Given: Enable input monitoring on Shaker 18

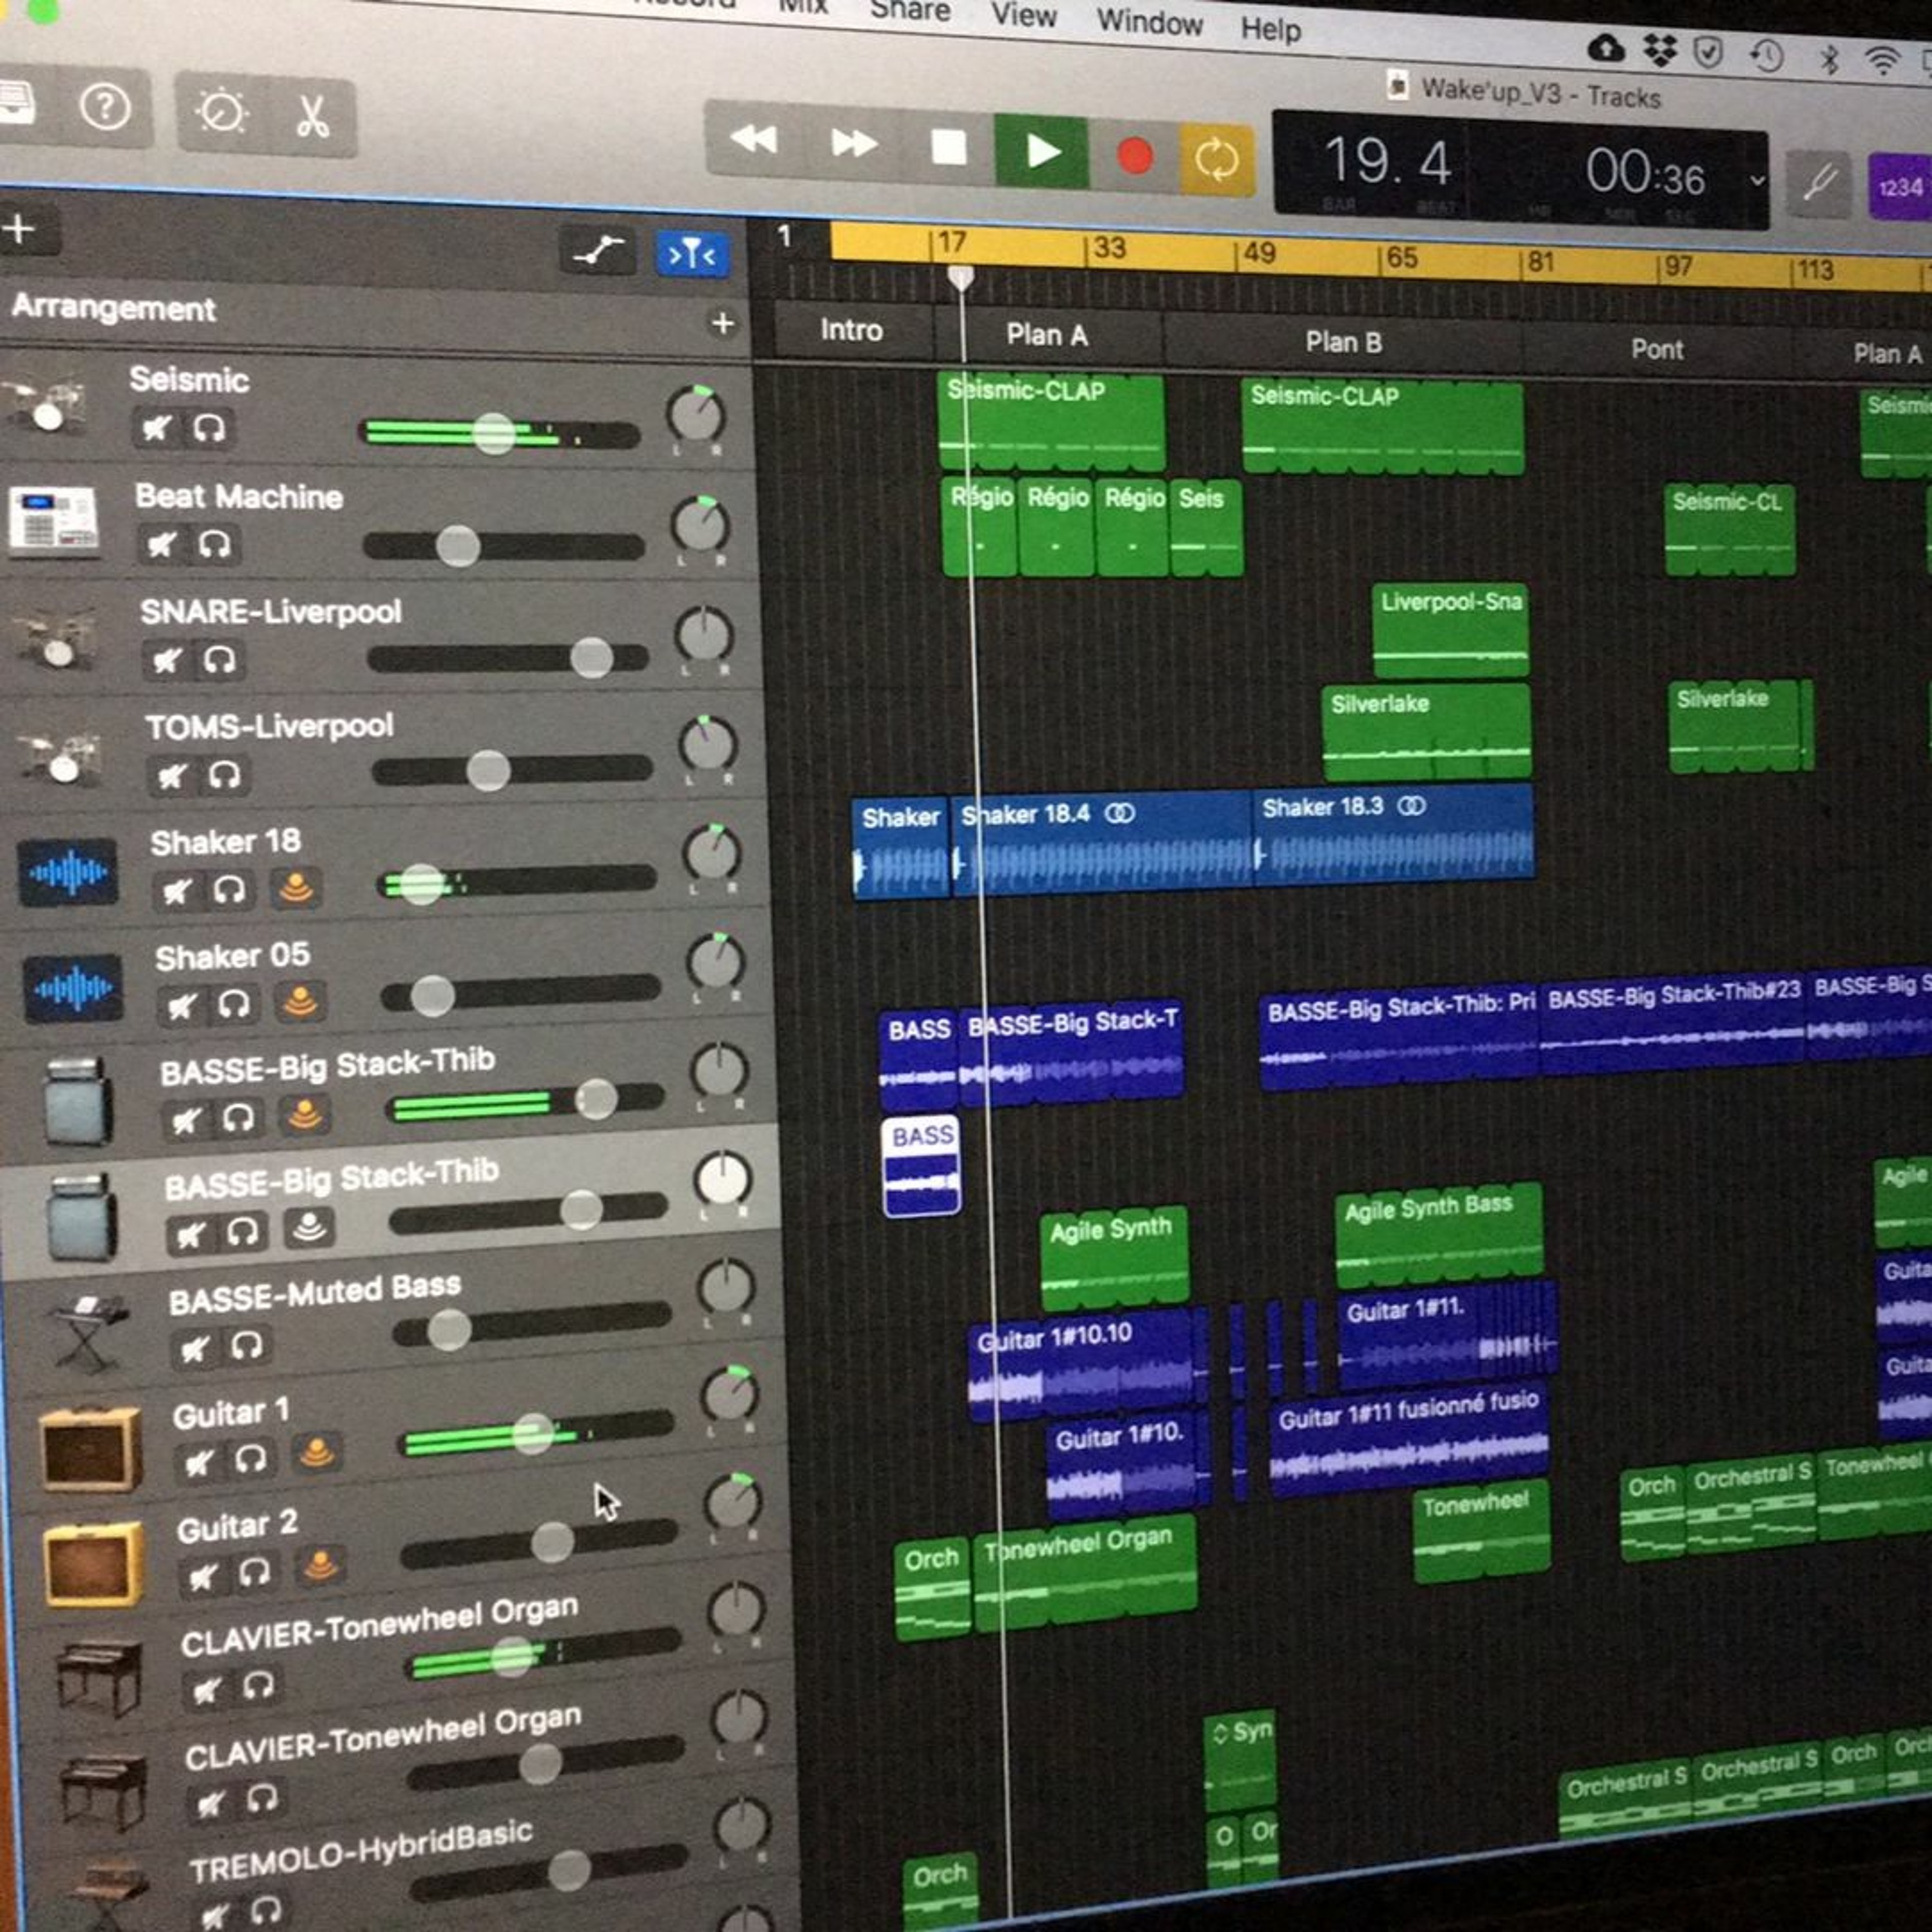Looking at the screenshot, I should (295, 888).
